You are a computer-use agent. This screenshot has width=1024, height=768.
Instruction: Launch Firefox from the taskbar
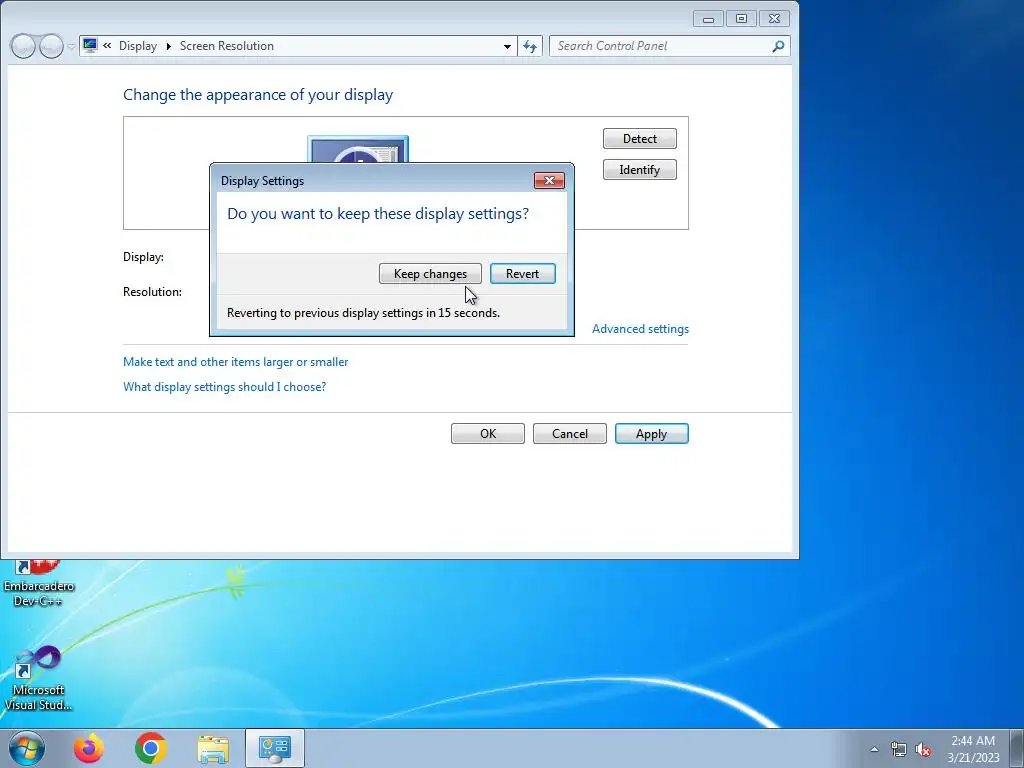pyautogui.click(x=89, y=748)
